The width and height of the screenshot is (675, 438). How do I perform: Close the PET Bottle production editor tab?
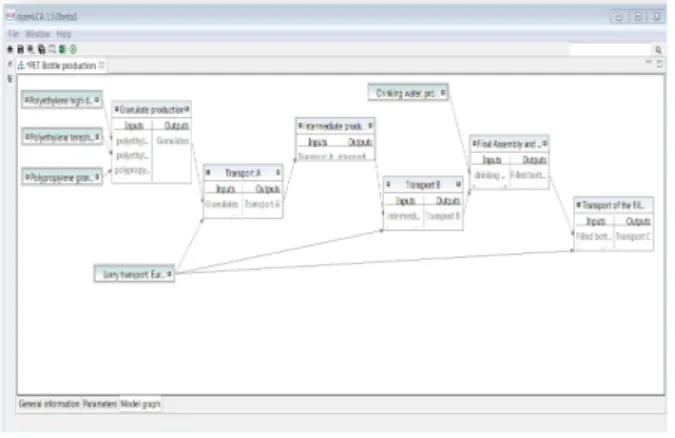tap(101, 65)
